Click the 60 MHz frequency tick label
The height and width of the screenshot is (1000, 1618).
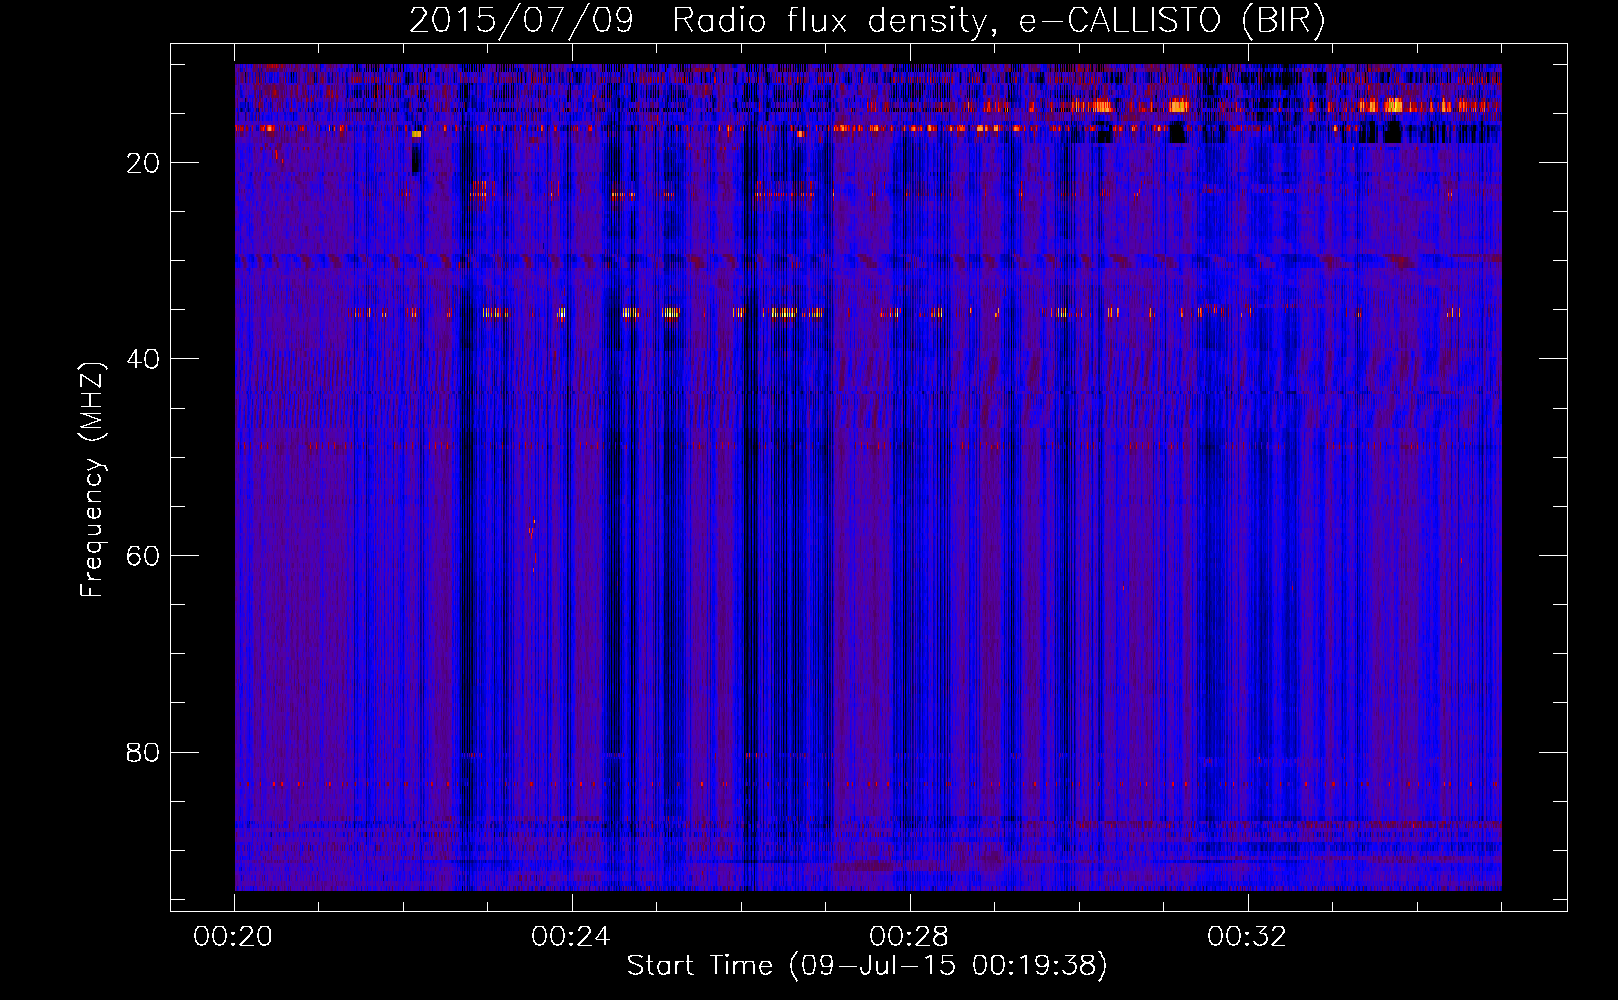tap(144, 556)
